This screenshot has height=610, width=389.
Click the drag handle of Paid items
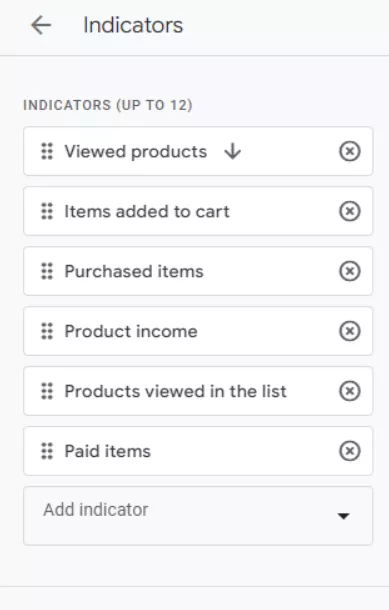pyautogui.click(x=47, y=451)
